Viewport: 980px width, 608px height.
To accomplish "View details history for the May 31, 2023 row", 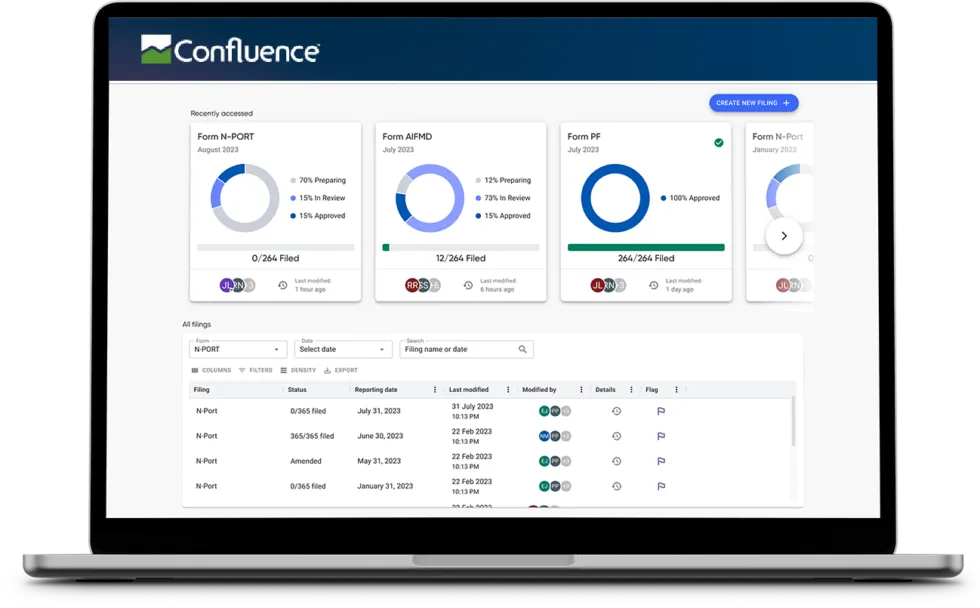I will click(x=616, y=461).
